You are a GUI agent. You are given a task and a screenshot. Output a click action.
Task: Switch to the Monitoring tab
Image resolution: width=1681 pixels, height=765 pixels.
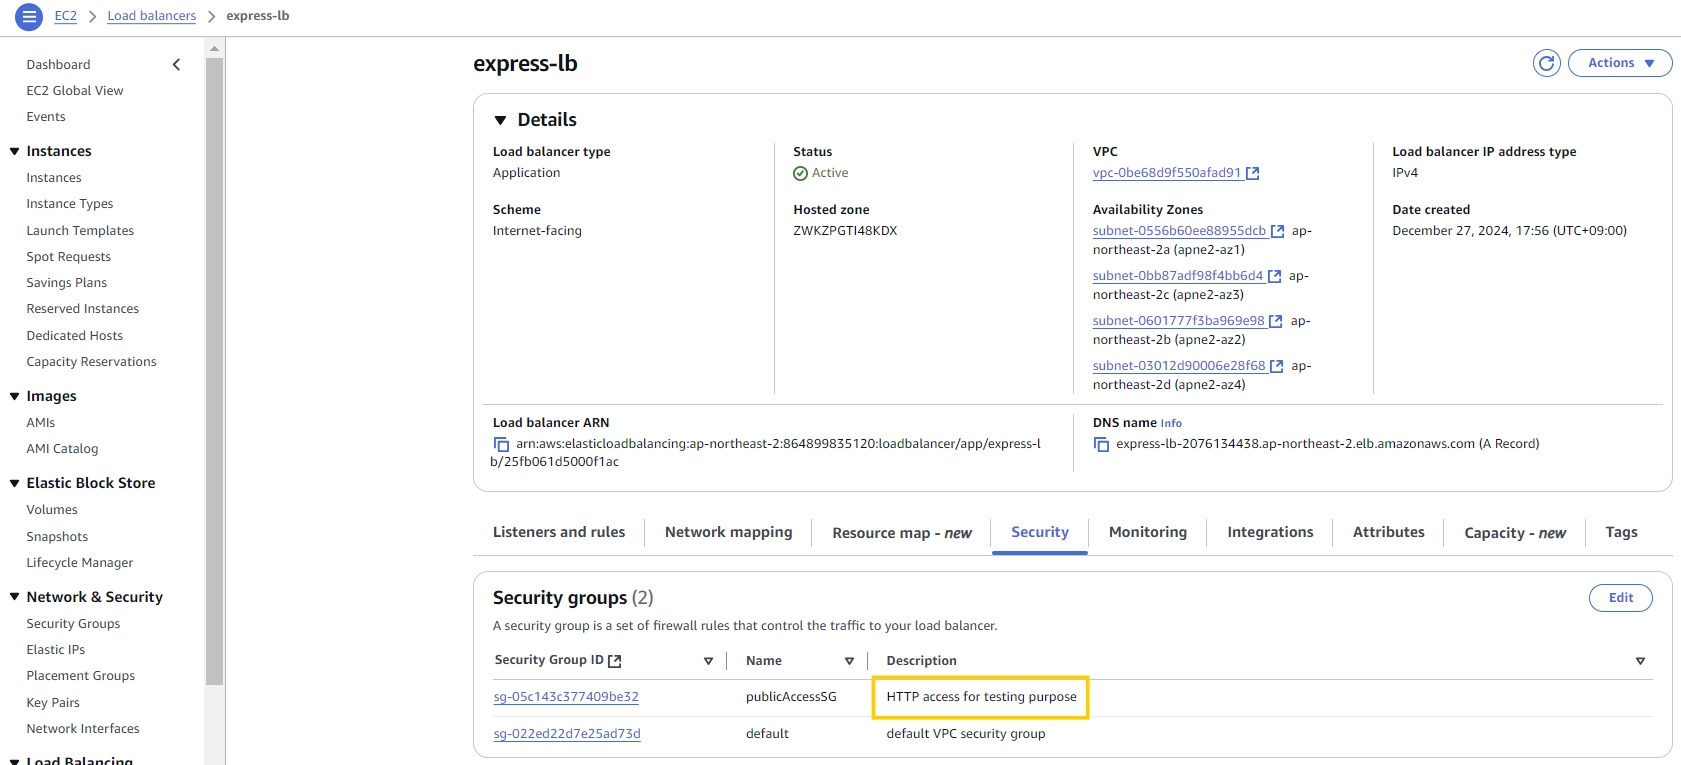[1147, 532]
